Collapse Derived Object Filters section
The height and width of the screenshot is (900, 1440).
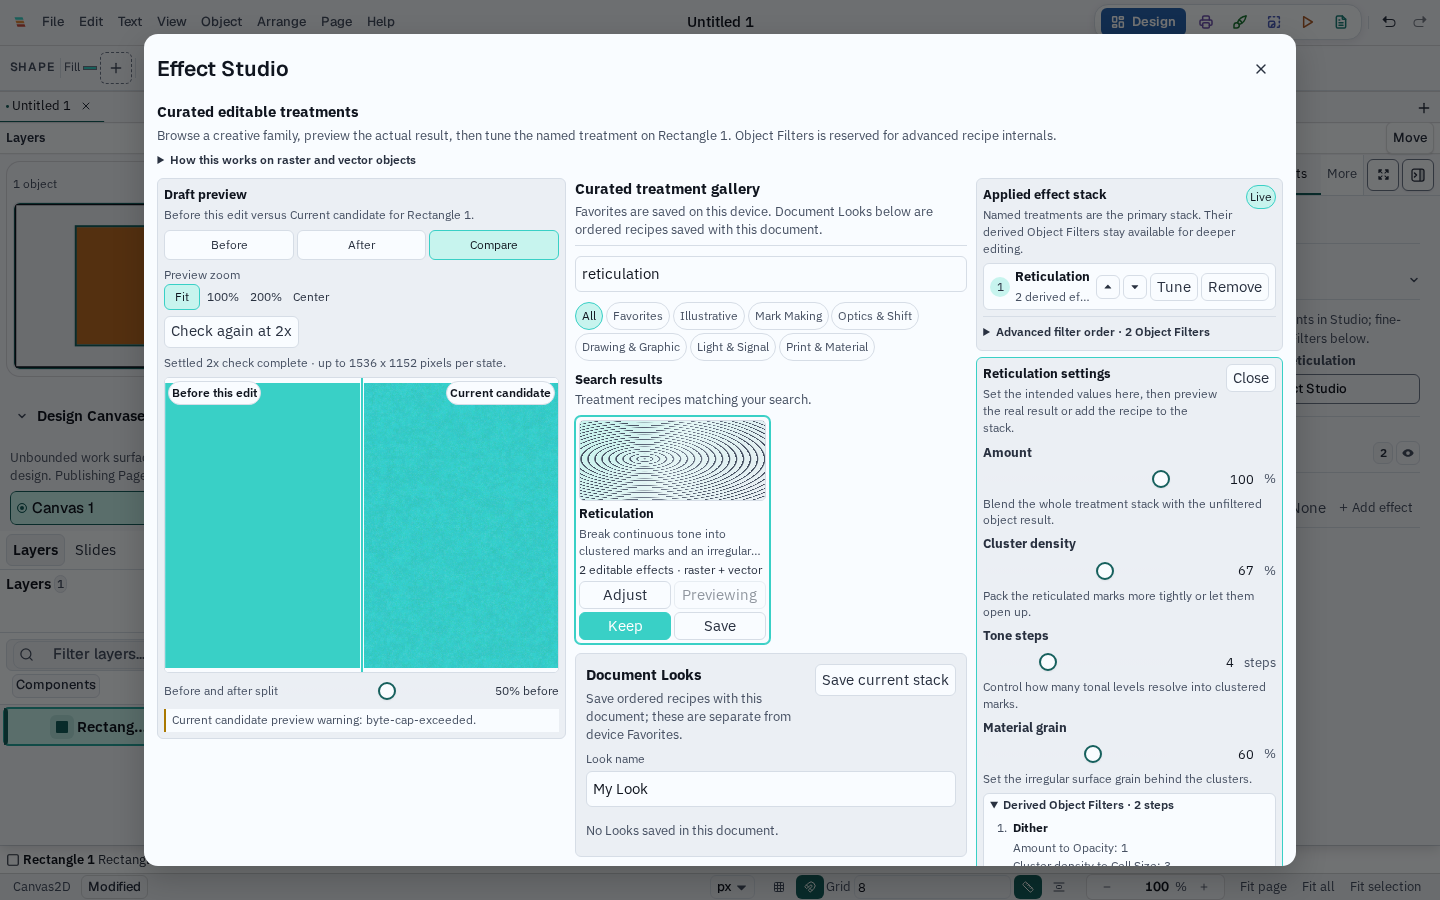coord(1081,805)
